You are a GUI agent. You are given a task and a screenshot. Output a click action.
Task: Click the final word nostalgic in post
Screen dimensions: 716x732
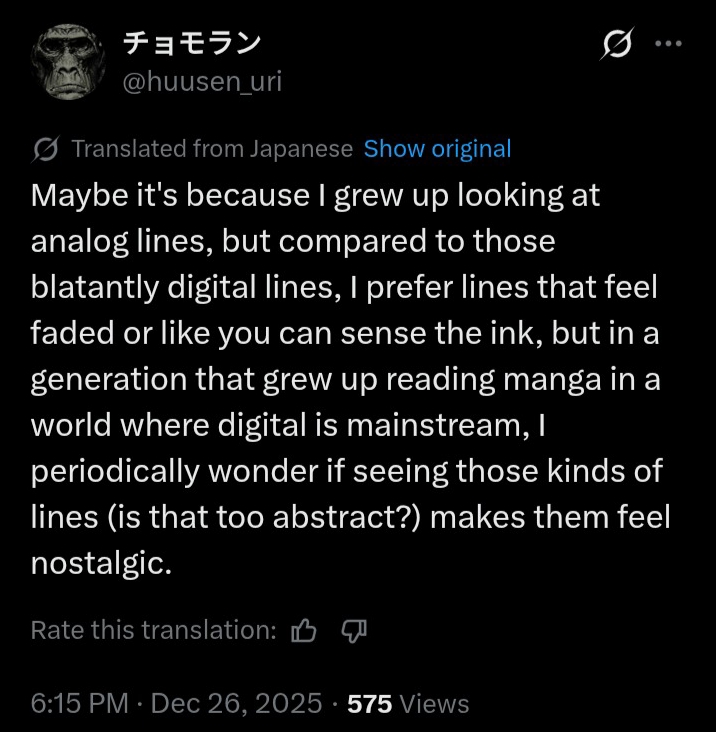[101, 563]
